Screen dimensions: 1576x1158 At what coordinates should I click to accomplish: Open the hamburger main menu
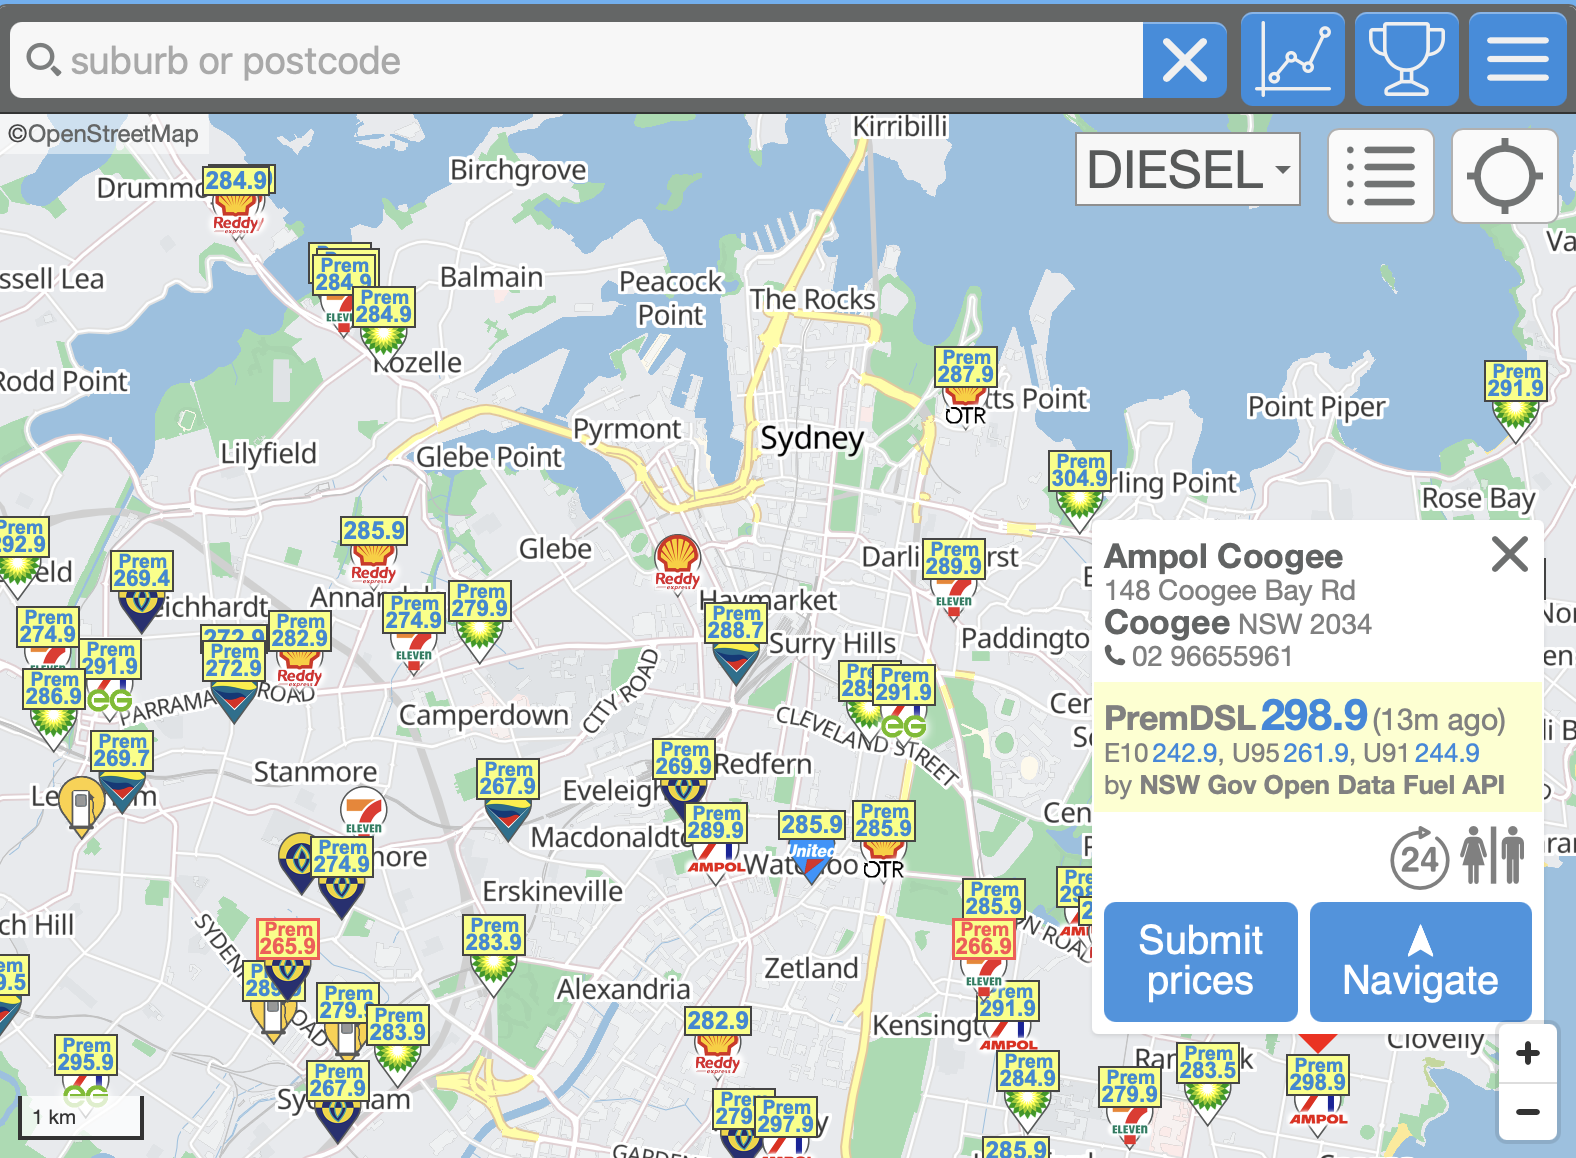pyautogui.click(x=1518, y=60)
